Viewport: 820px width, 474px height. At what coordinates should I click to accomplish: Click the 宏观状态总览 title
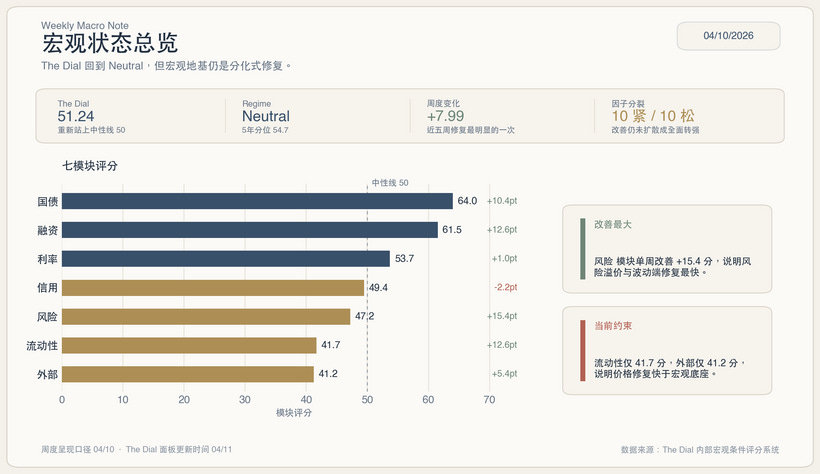110,43
